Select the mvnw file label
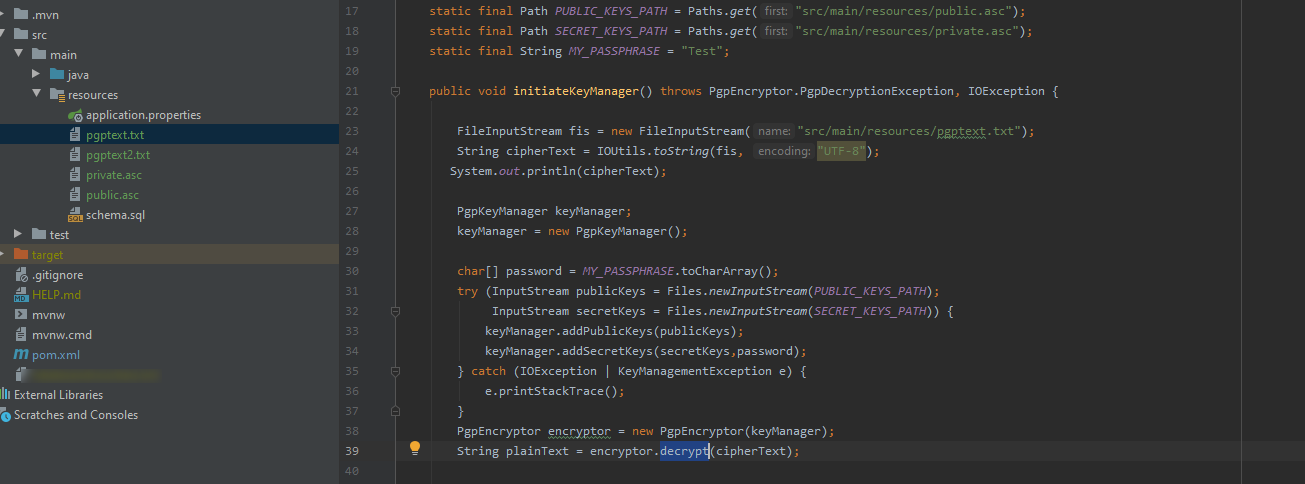The image size is (1305, 484). coord(49,315)
